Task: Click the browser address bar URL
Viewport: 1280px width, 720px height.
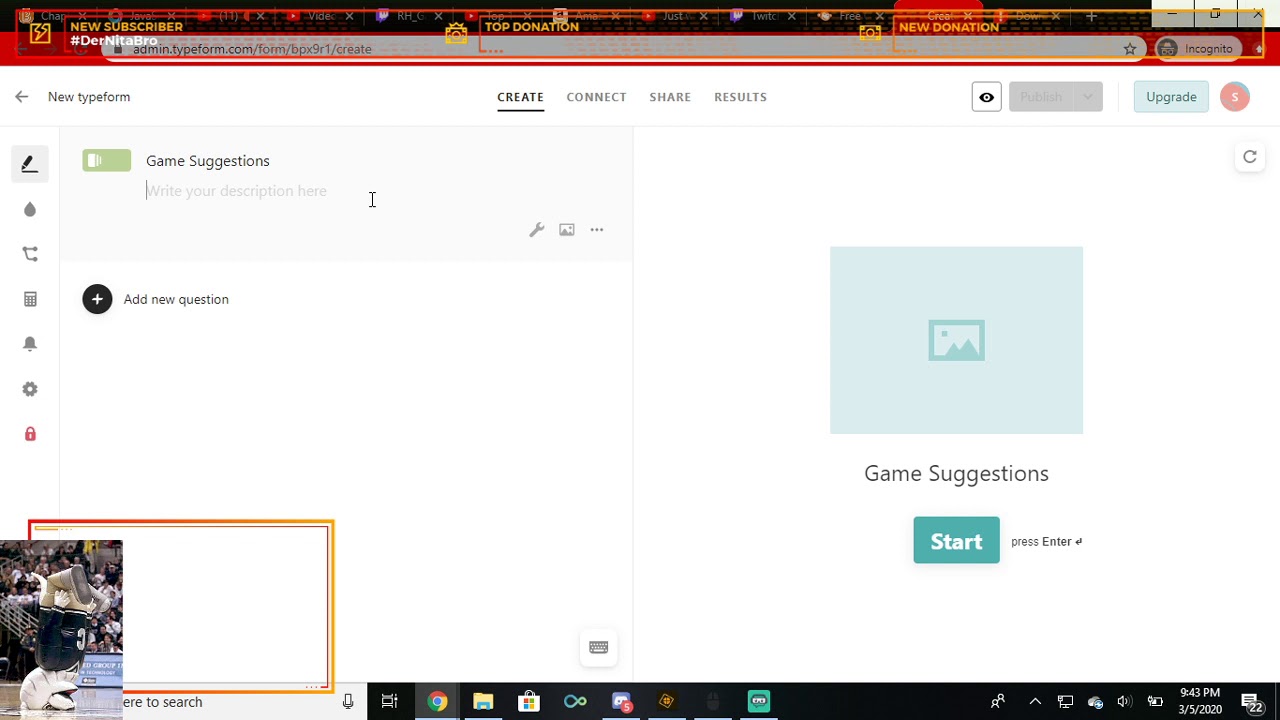Action: pos(252,49)
